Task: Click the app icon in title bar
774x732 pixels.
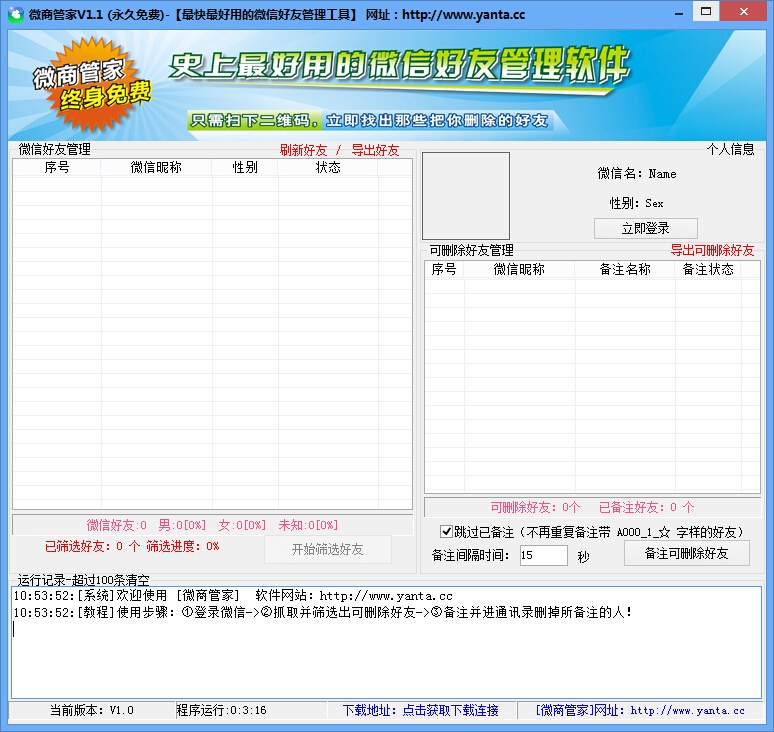Action: tap(15, 13)
